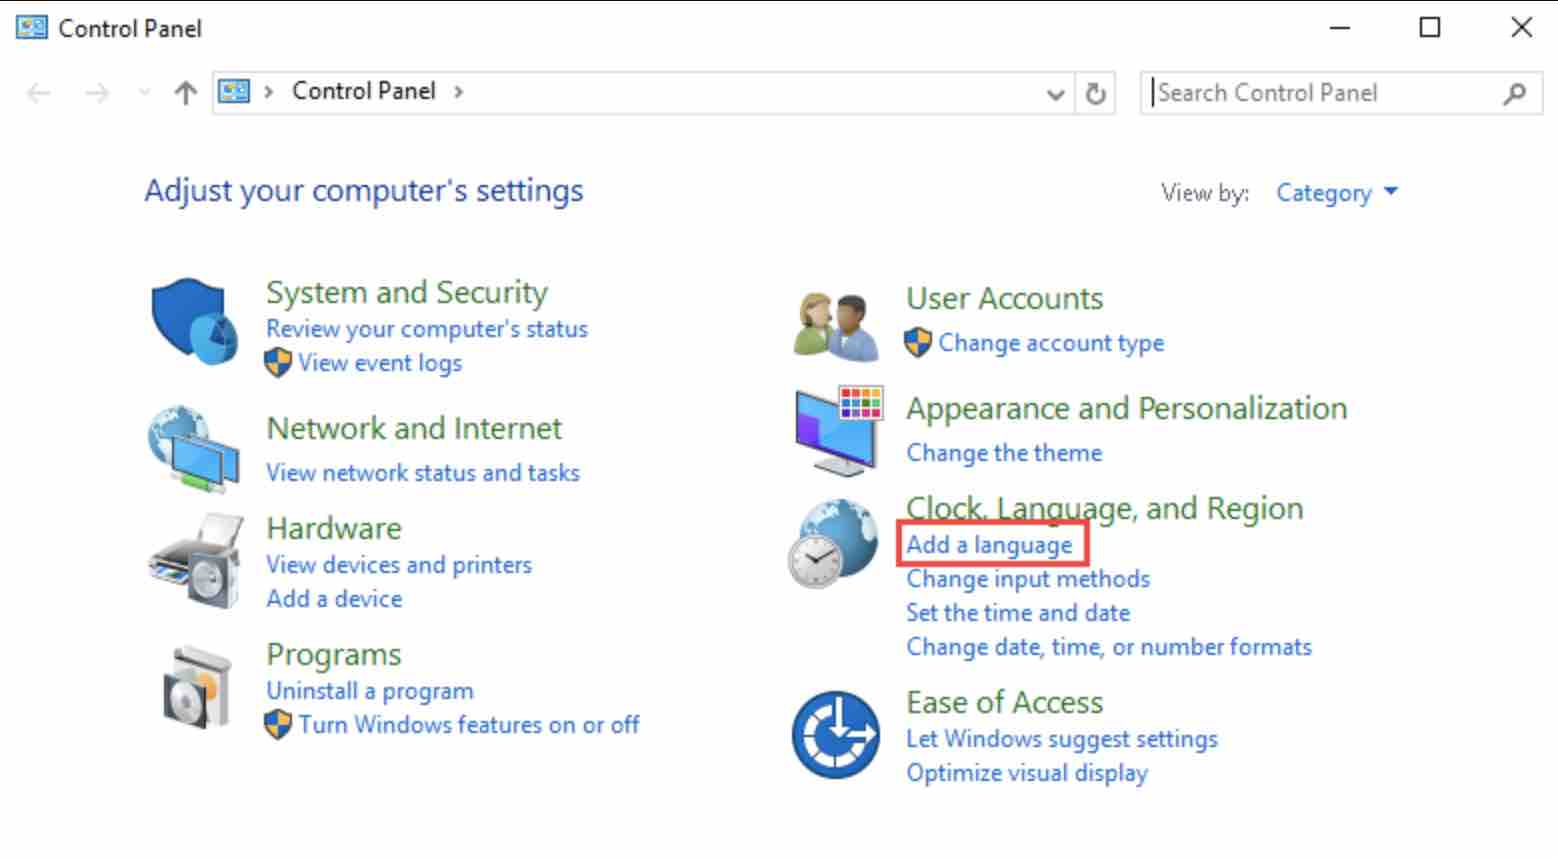Refresh the Control Panel view
Image resolution: width=1558 pixels, height=858 pixels.
click(1096, 93)
